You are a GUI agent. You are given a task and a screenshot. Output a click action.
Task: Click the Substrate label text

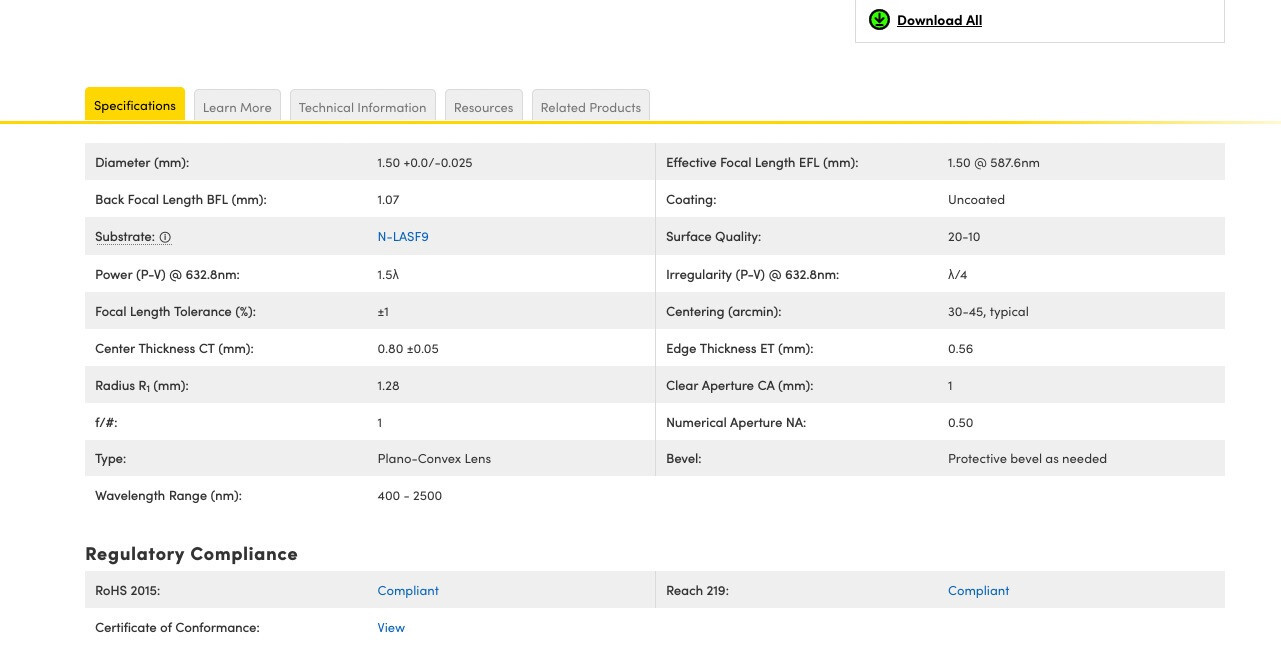(125, 237)
